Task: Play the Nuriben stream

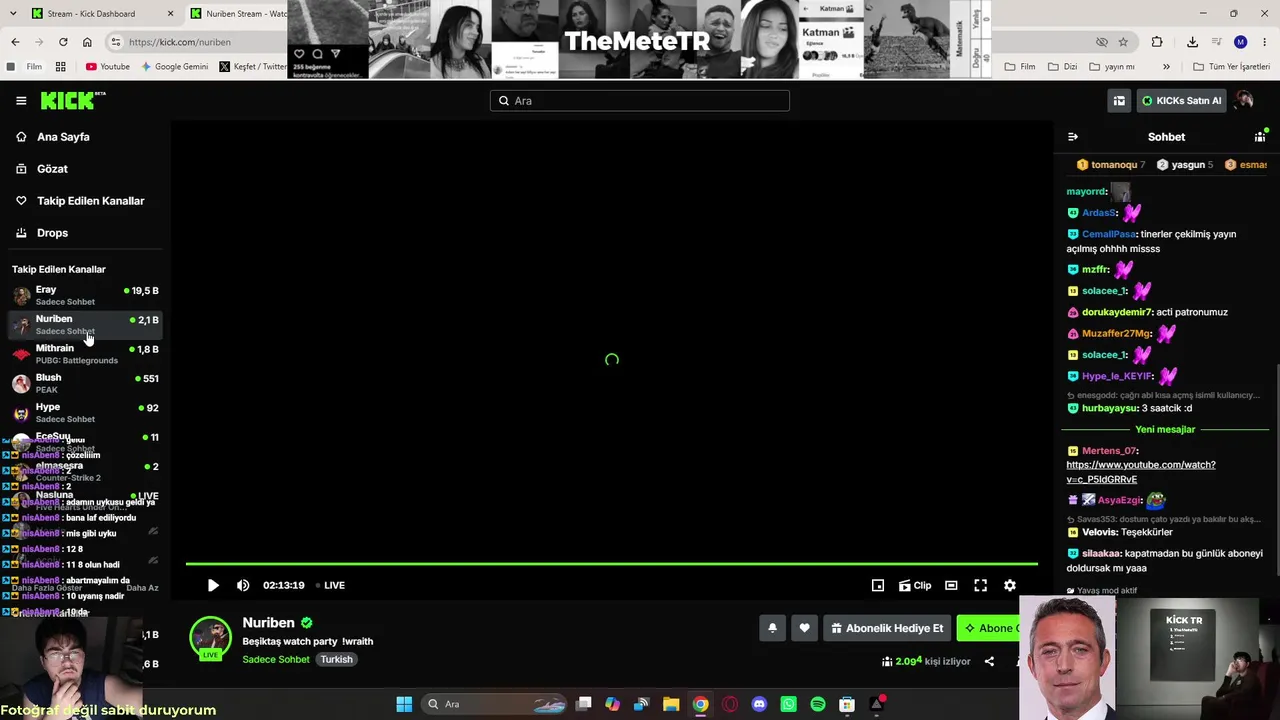Action: pos(213,586)
